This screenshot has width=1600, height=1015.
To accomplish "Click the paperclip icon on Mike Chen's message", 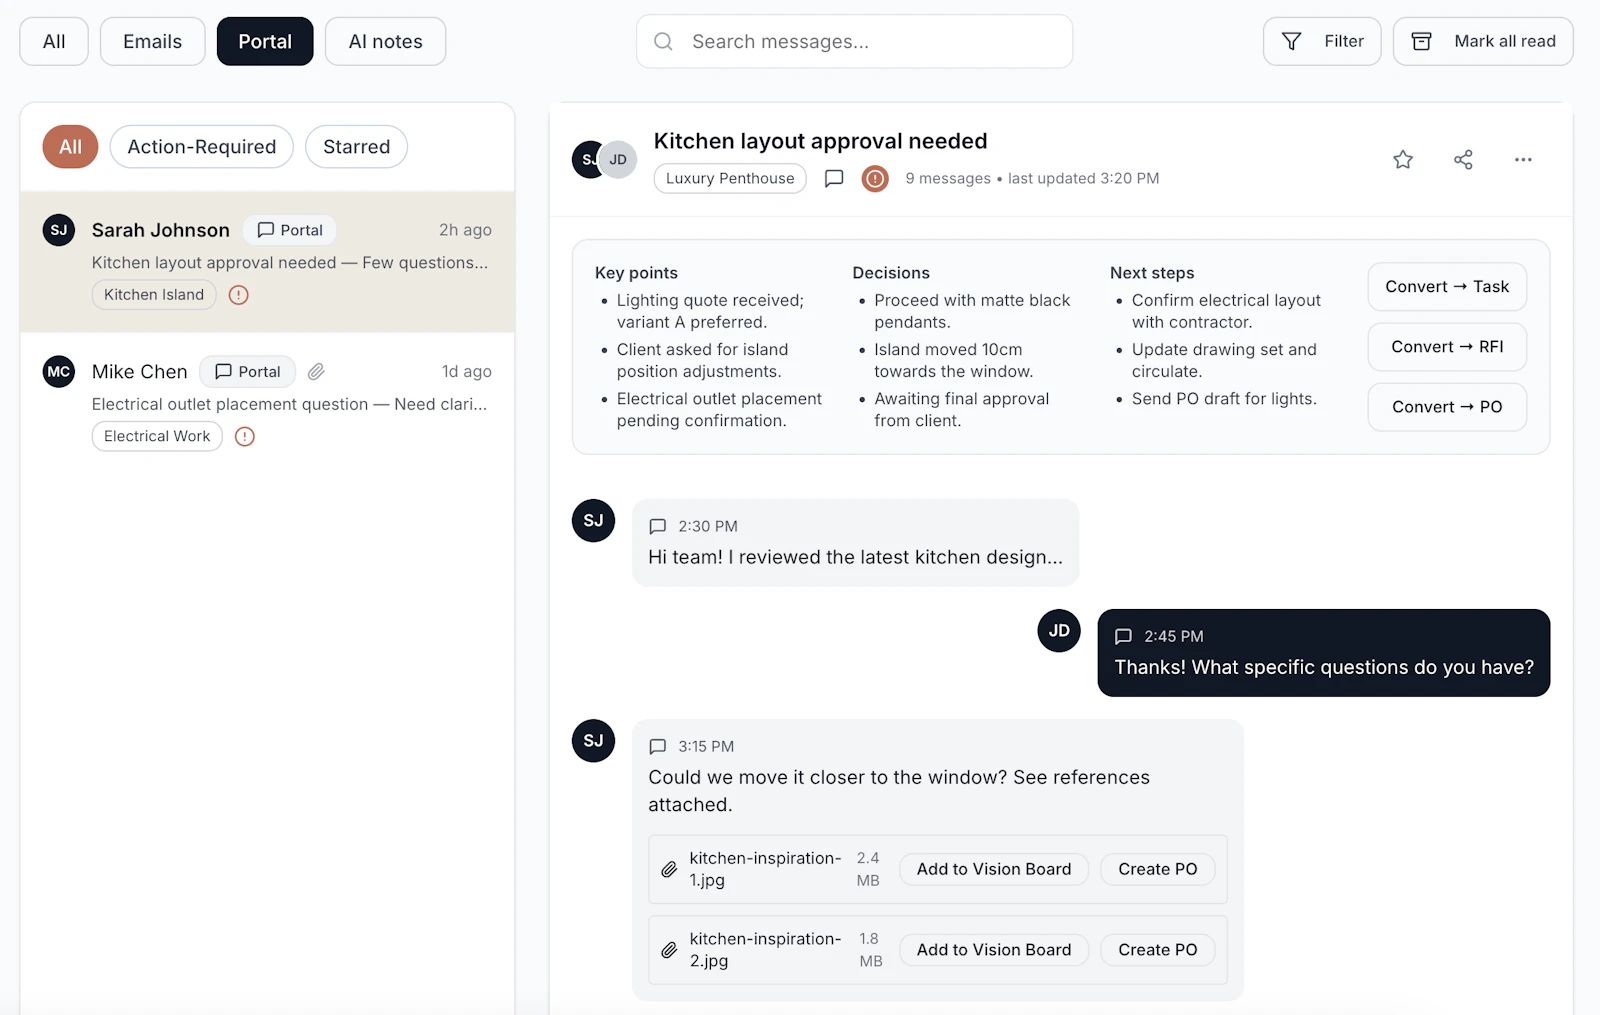I will coord(316,372).
